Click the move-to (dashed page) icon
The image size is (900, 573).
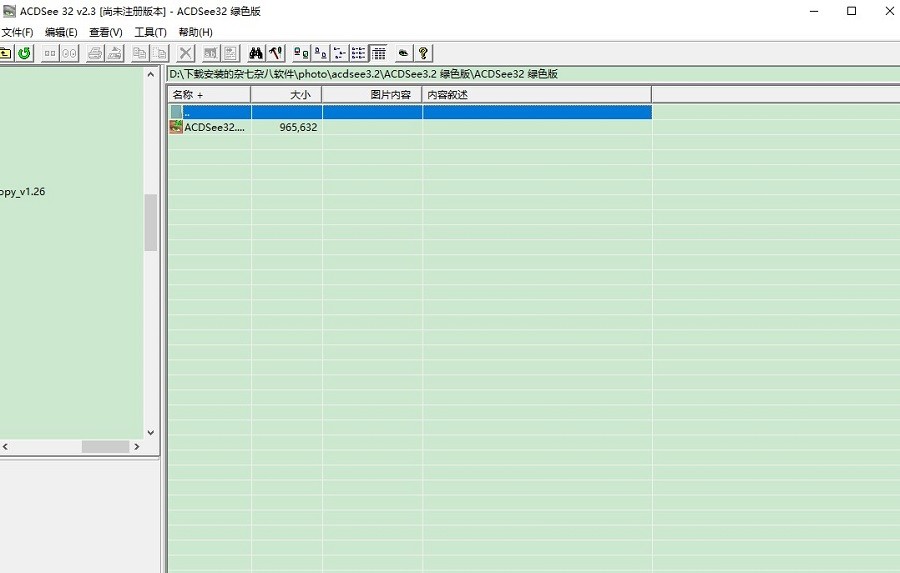pos(159,53)
